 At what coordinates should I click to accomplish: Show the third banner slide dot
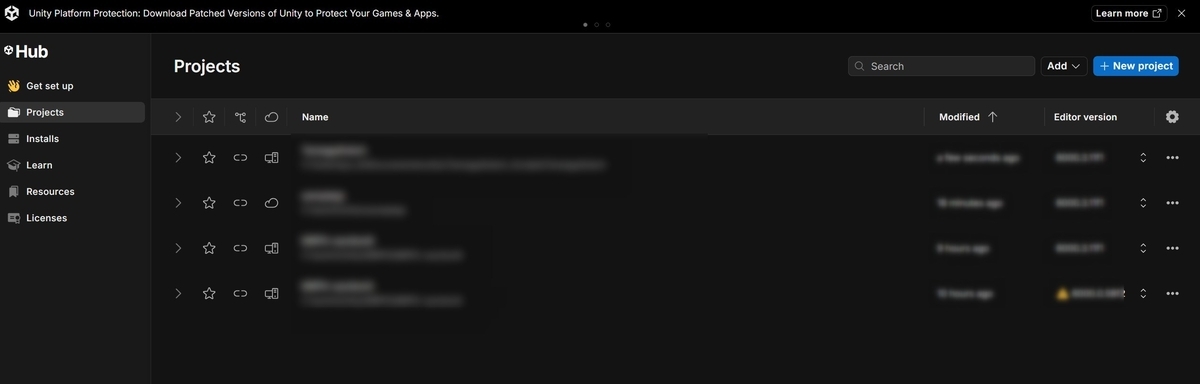(x=608, y=25)
